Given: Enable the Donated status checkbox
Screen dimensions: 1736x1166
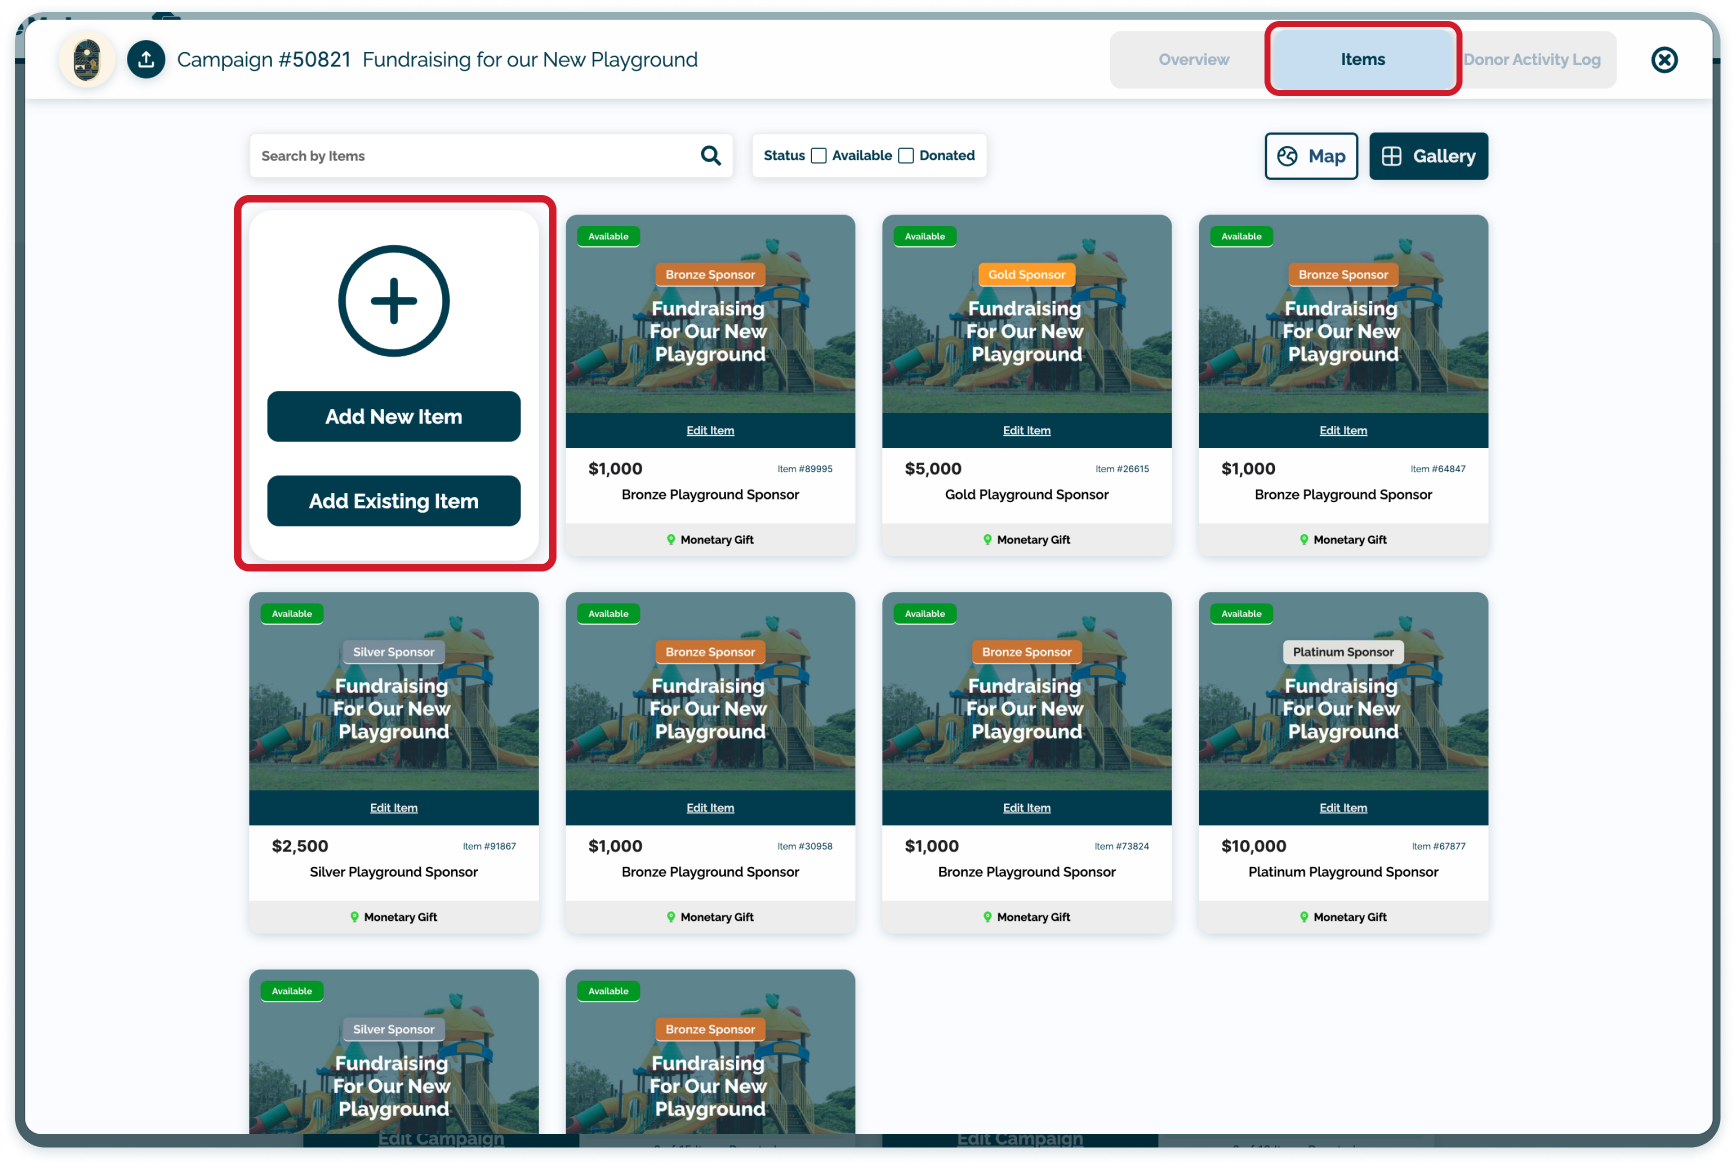Looking at the screenshot, I should click(x=906, y=156).
